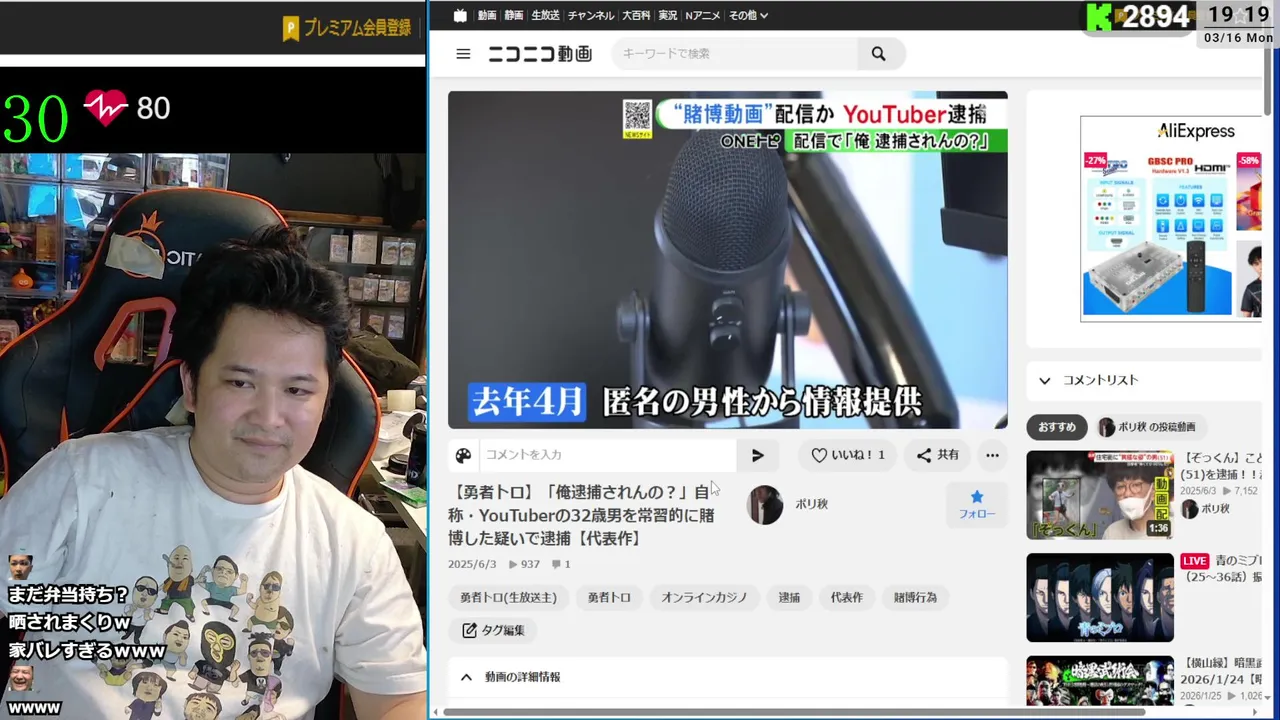This screenshot has width=1280, height=720.
Task: Select the 賭博行為 tag
Action: coord(915,597)
